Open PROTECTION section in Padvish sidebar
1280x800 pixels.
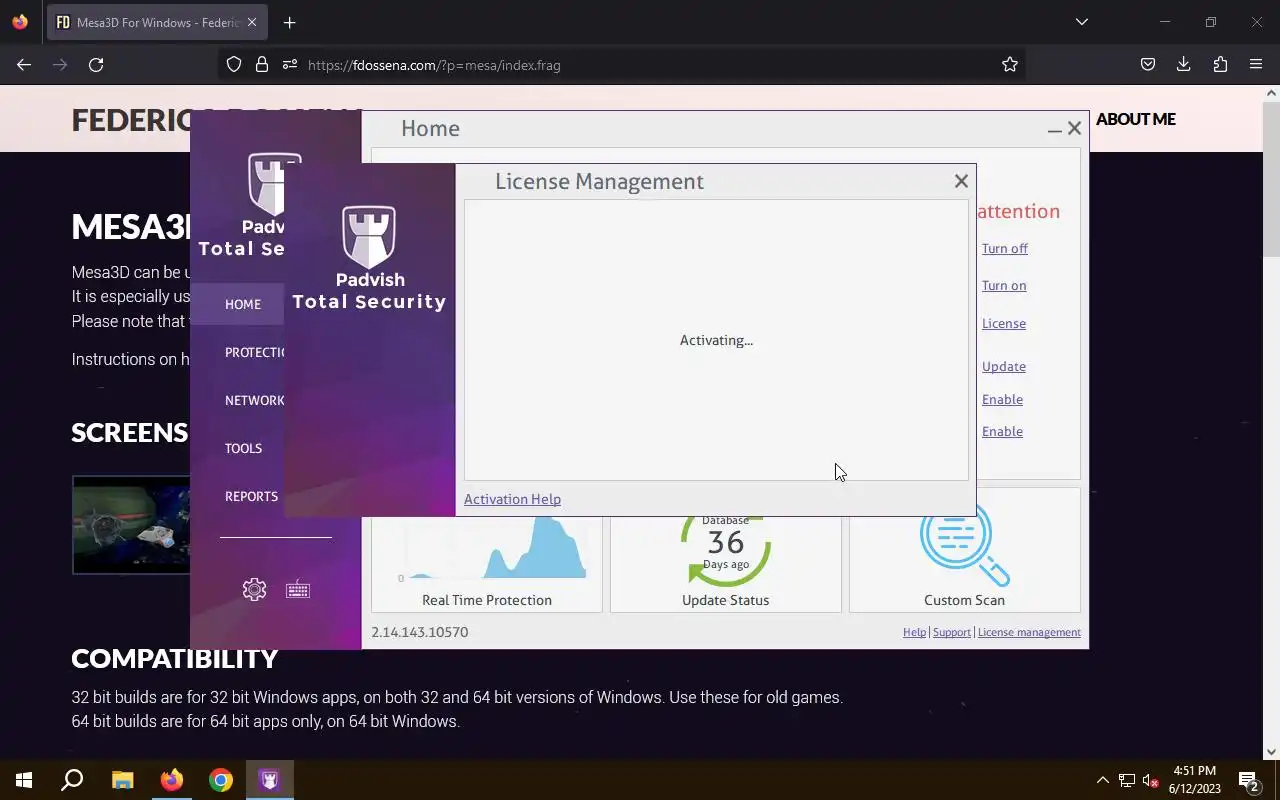(254, 352)
